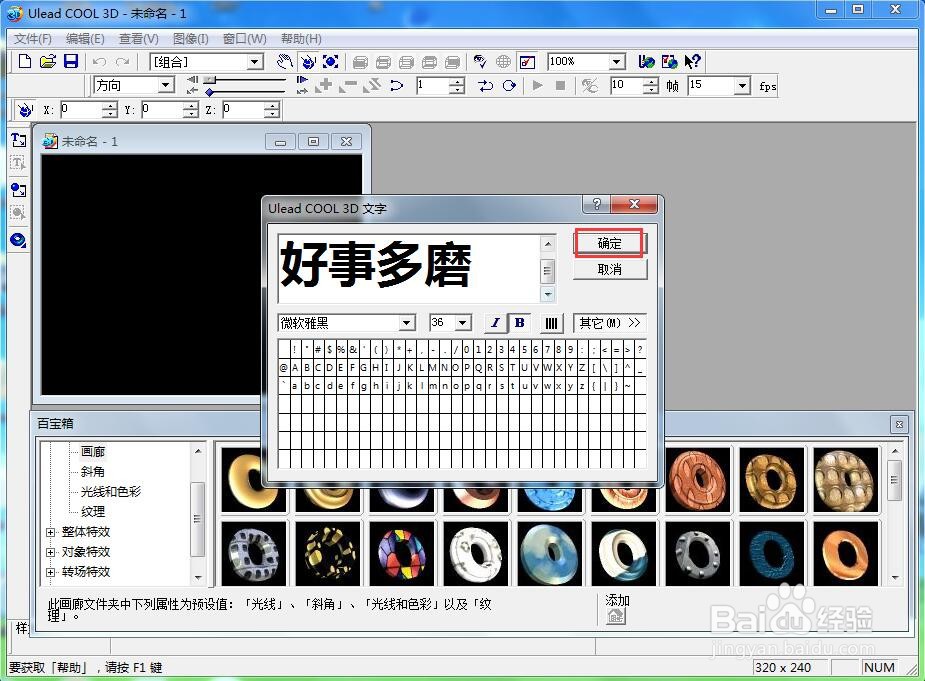The image size is (925, 681).
Task: Click the toolbar icon left of 100% zoom
Action: click(527, 61)
